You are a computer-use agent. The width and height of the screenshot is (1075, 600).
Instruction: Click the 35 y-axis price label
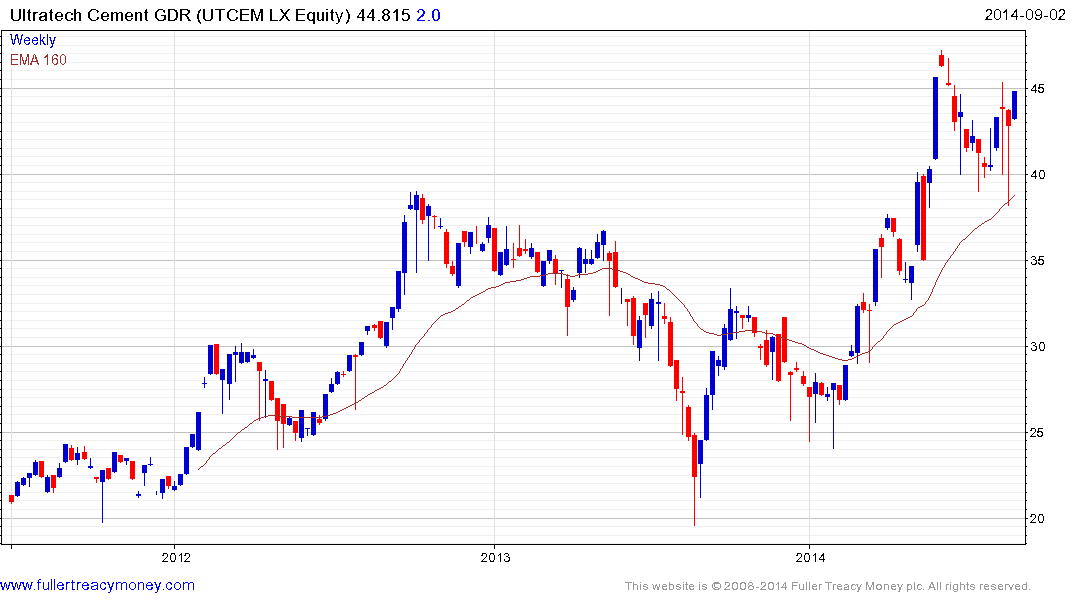(x=1039, y=261)
